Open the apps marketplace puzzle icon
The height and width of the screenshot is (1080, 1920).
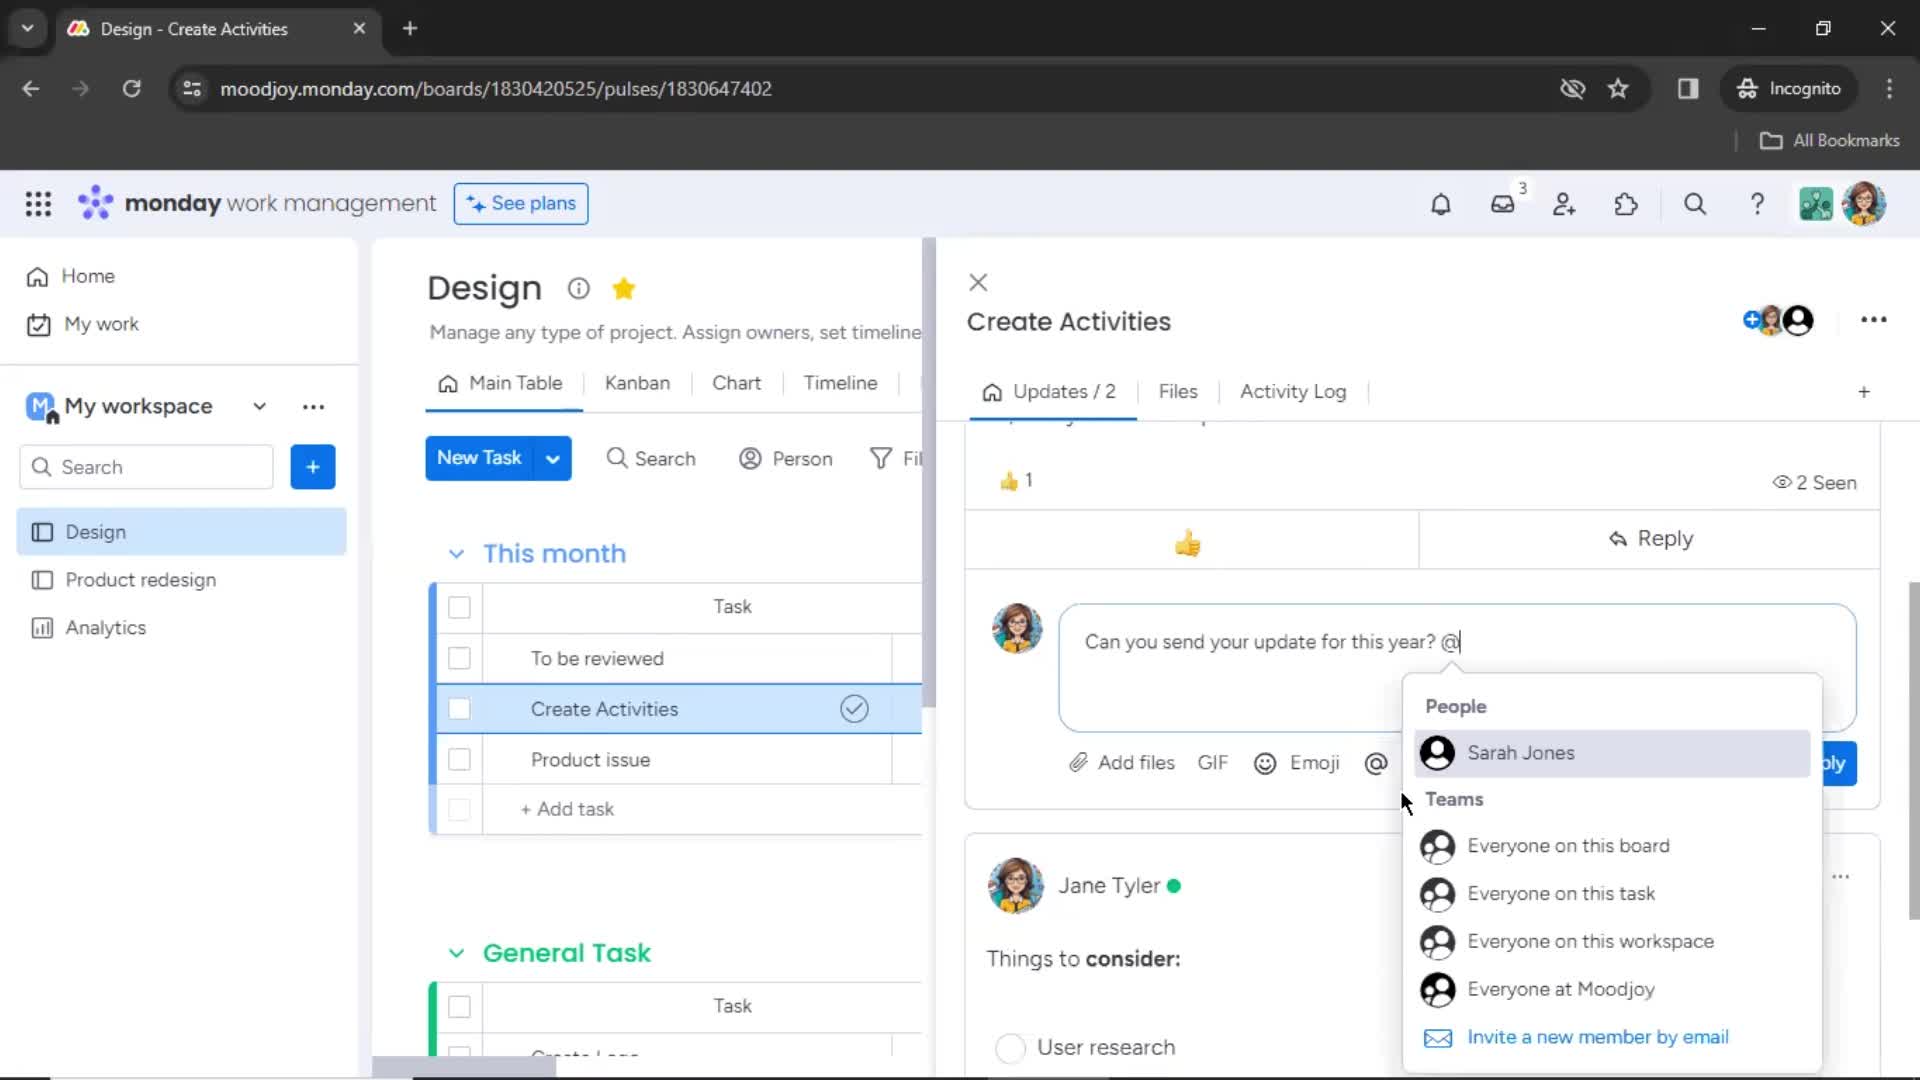click(x=1626, y=204)
